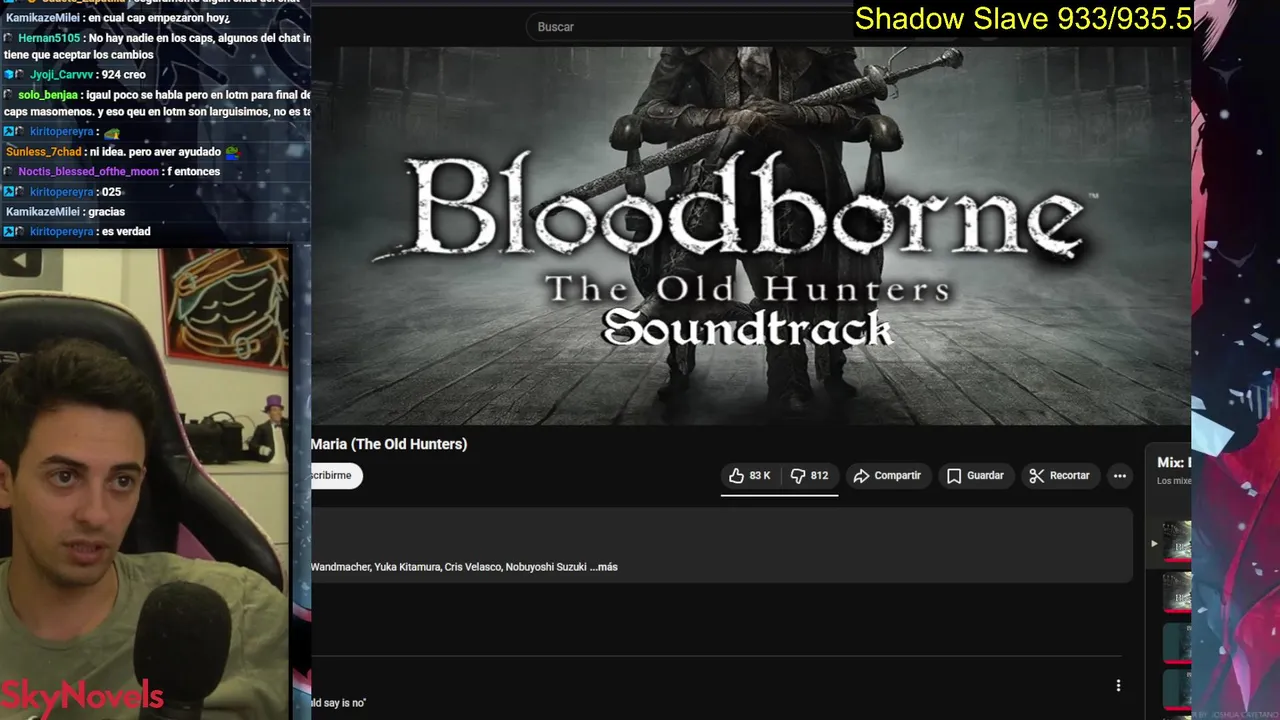
Task: Open the Compartir share dialog
Action: 887,476
